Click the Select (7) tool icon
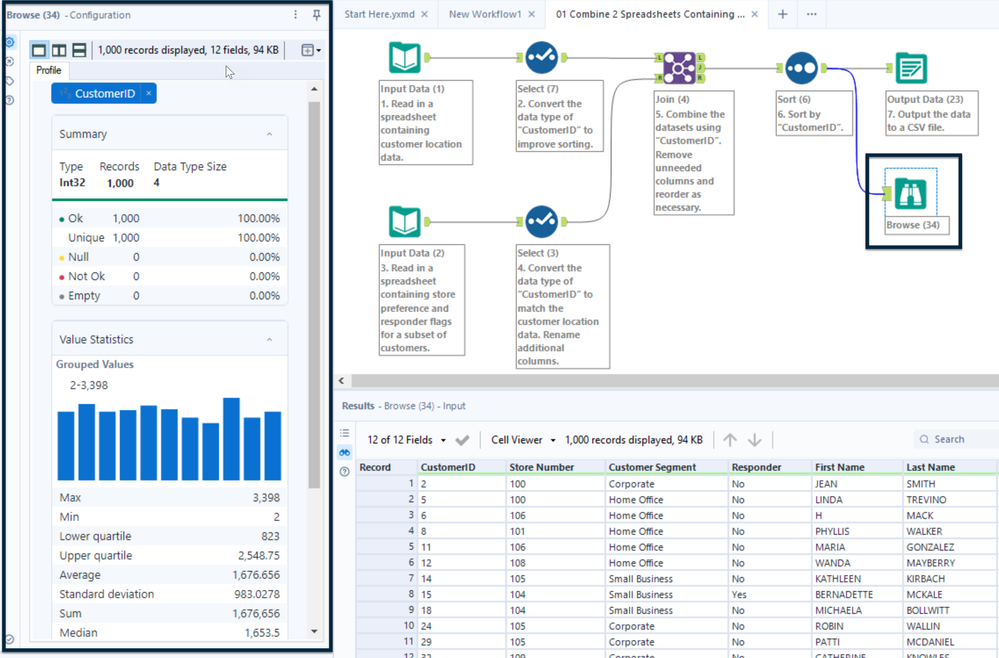The height and width of the screenshot is (658, 999). coord(541,57)
